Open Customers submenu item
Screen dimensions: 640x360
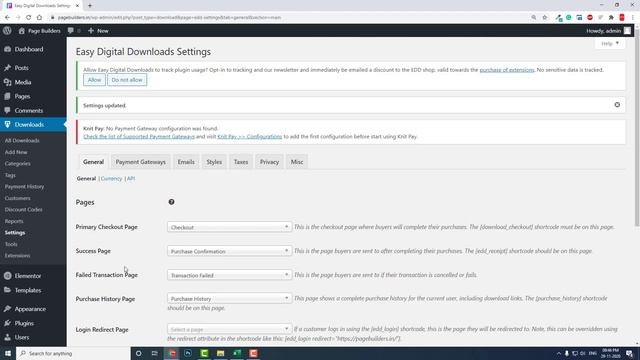18,198
